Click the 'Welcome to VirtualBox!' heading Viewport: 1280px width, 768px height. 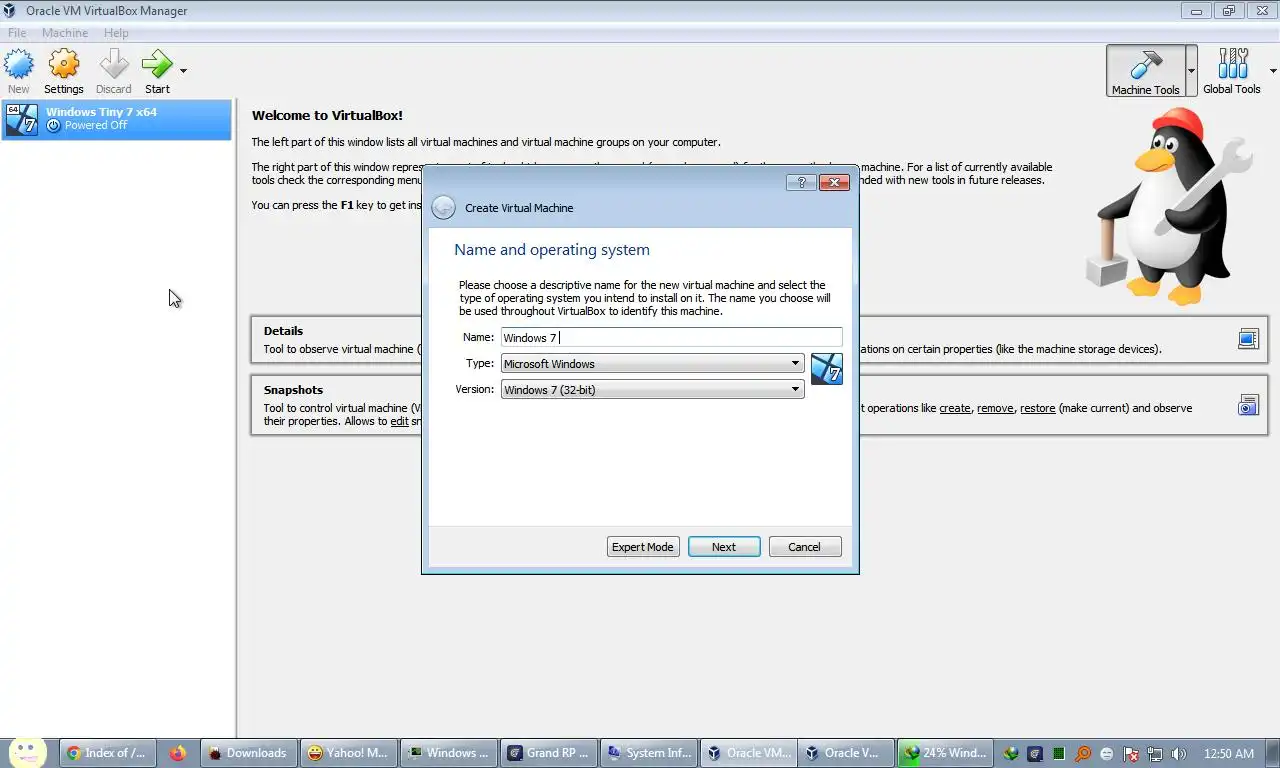327,115
